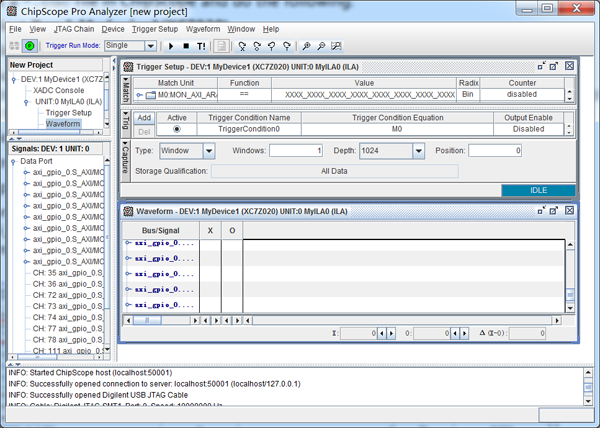Open the Depth 1024 dropdown
The width and height of the screenshot is (600, 428).
(x=419, y=151)
